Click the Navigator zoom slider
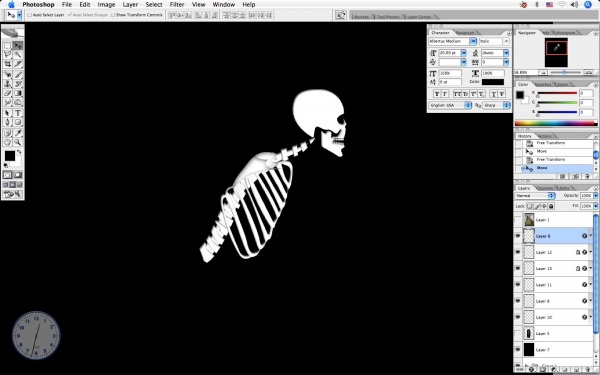600x375 pixels. 564,72
